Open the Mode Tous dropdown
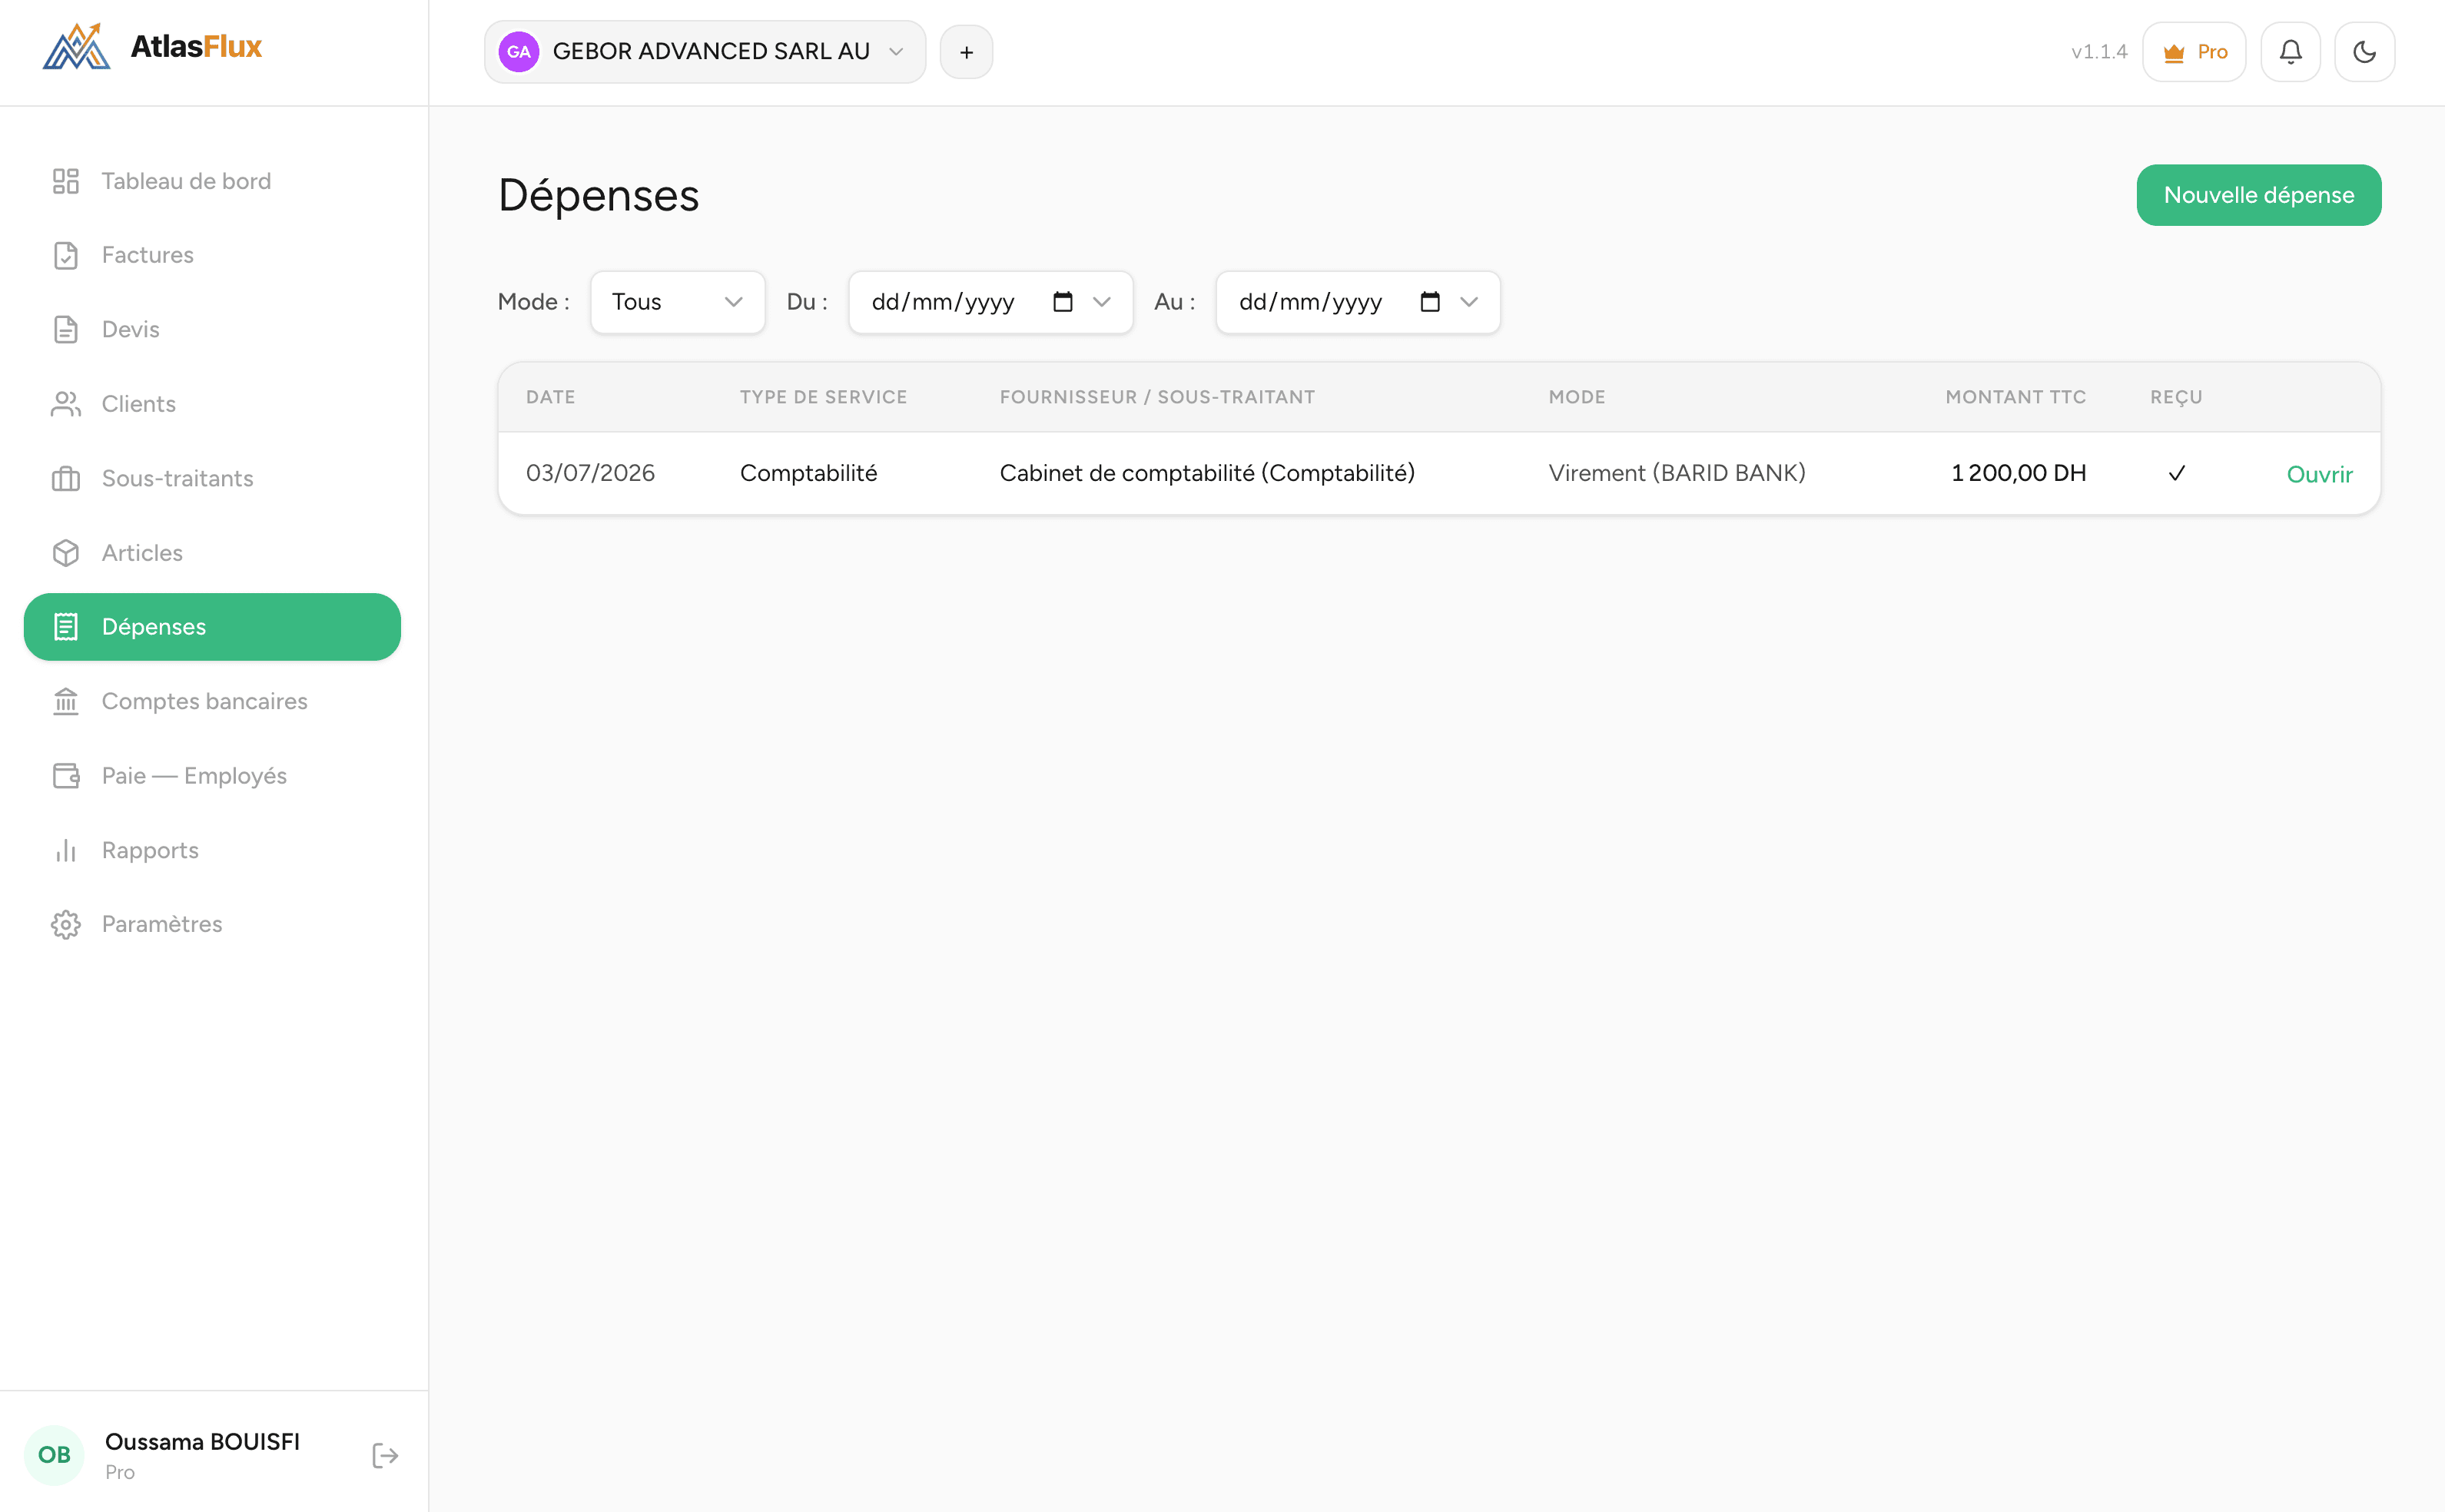2445x1512 pixels. point(678,302)
